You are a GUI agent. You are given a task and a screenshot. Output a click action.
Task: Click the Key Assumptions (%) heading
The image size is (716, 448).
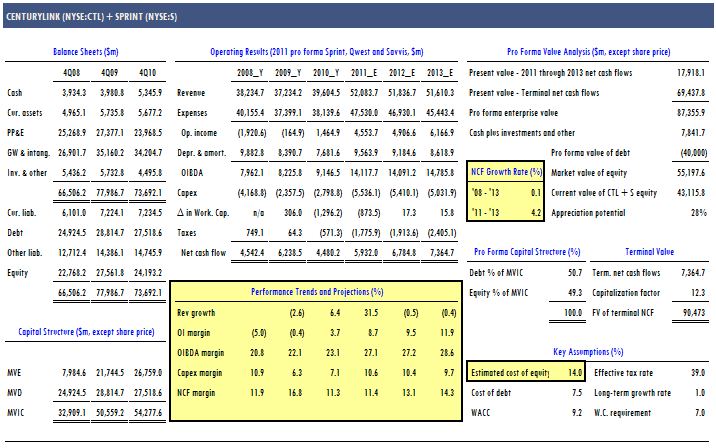point(588,352)
